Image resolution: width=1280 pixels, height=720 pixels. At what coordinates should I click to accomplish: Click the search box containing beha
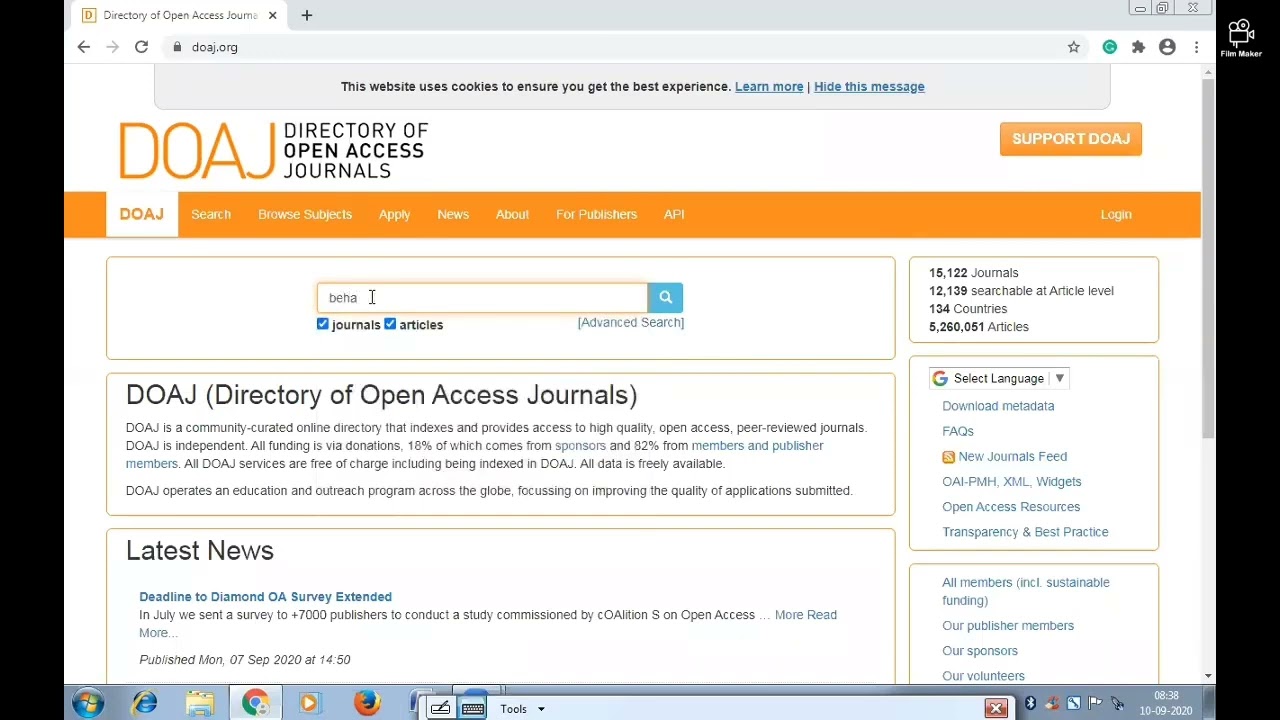point(483,297)
